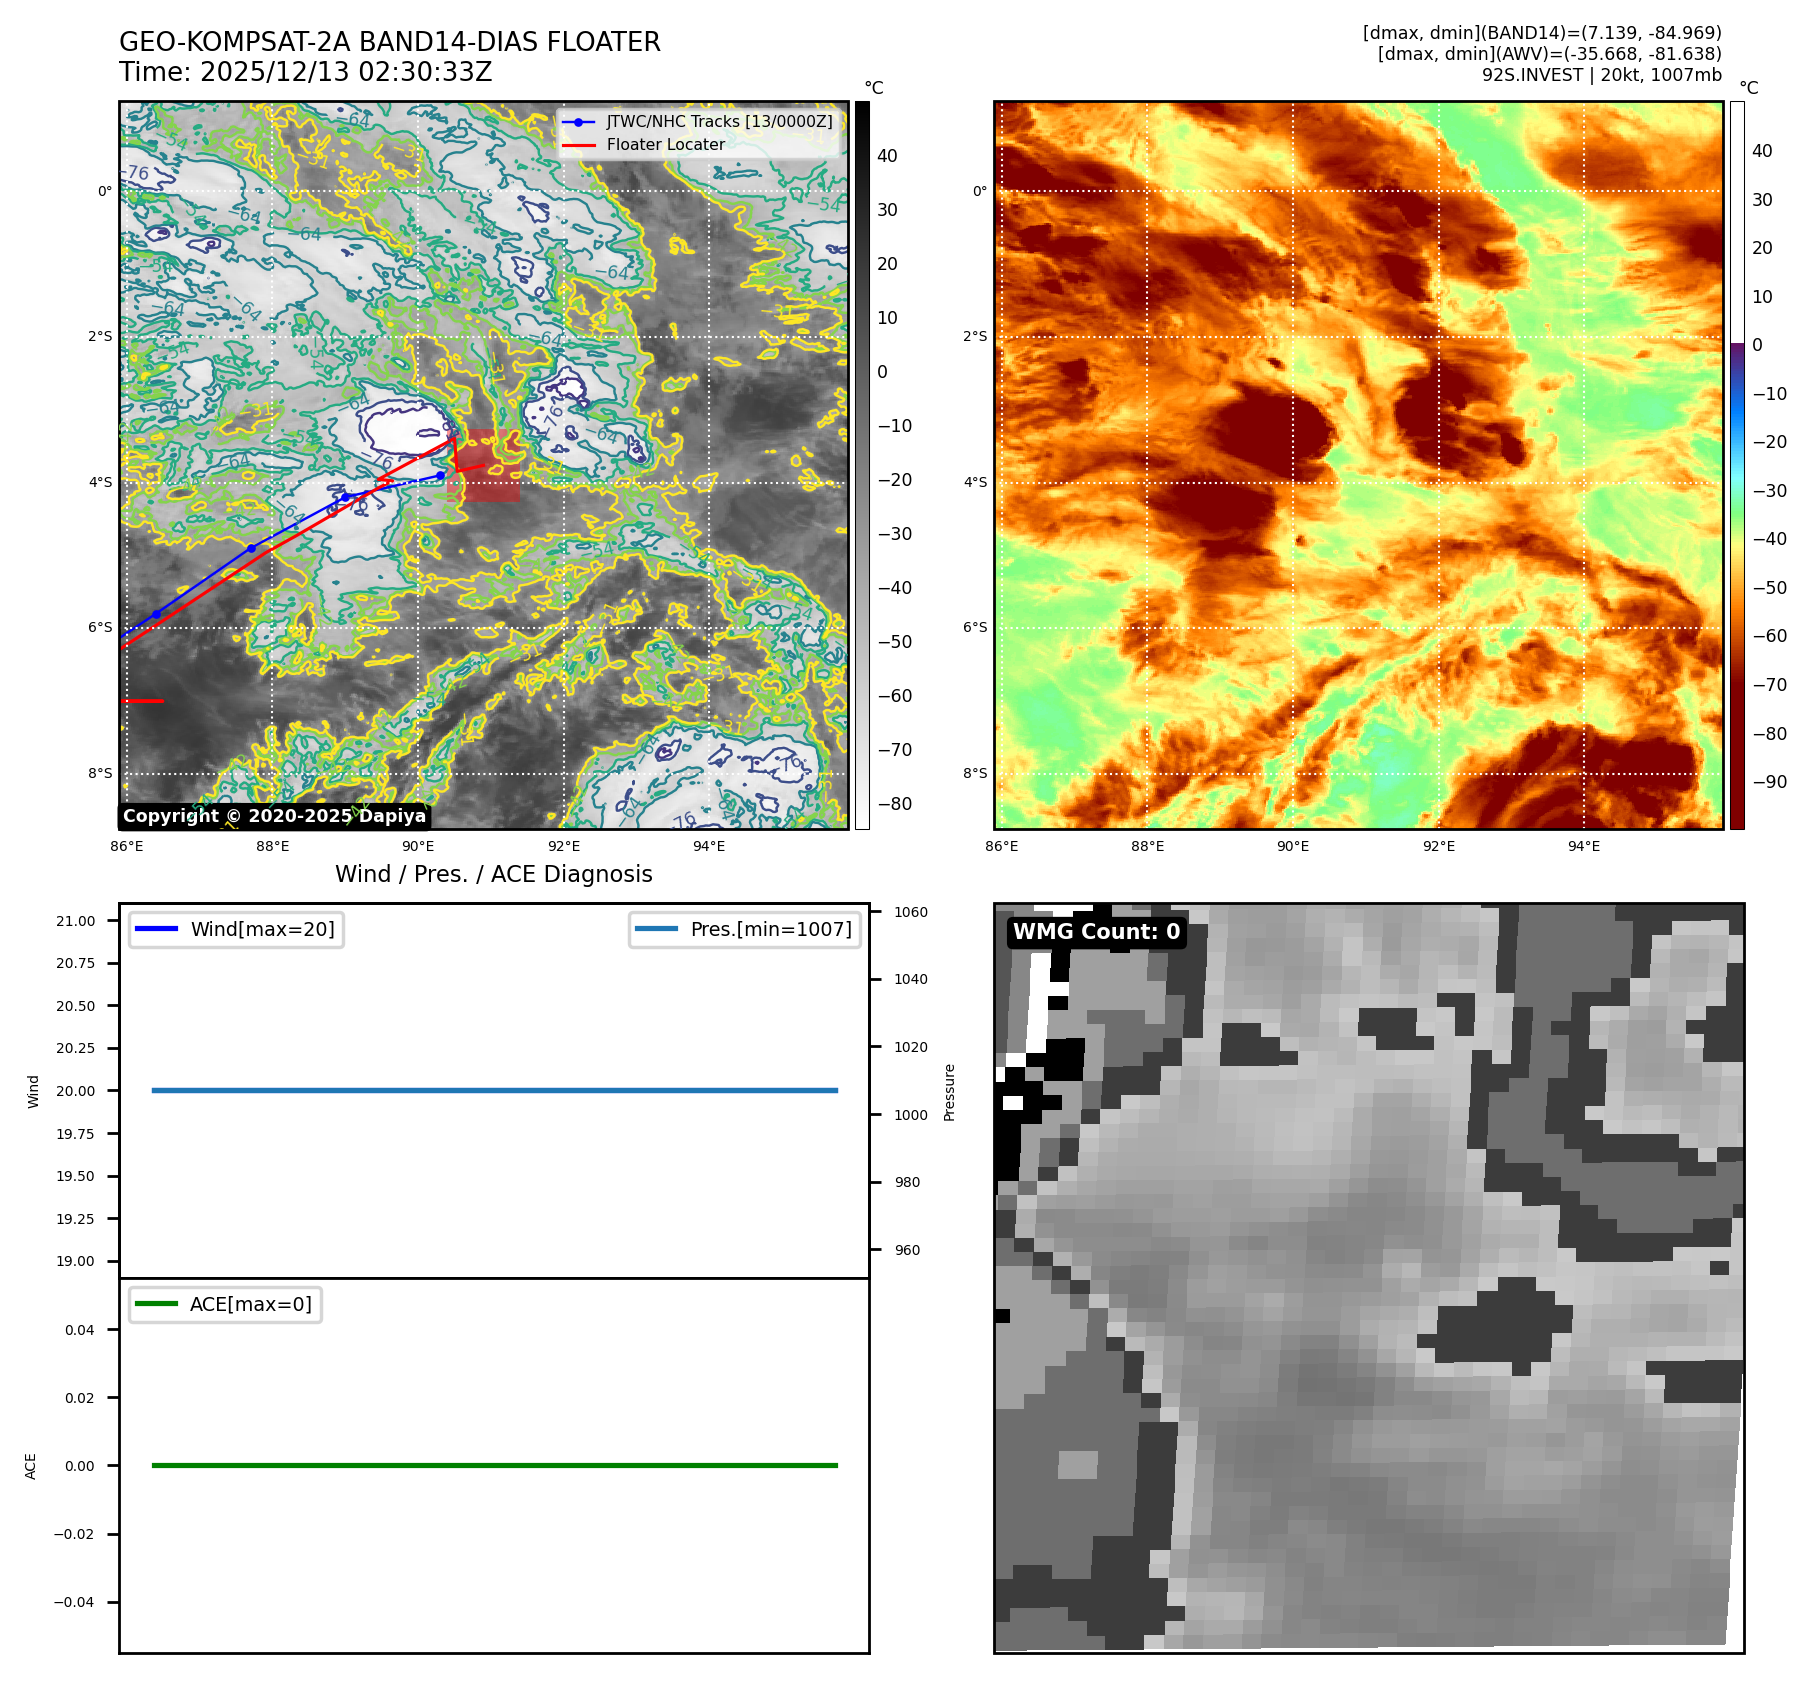Image resolution: width=1813 pixels, height=1690 pixels.
Task: Click the rainbow water vapor temperature colorbar
Action: tap(1737, 465)
